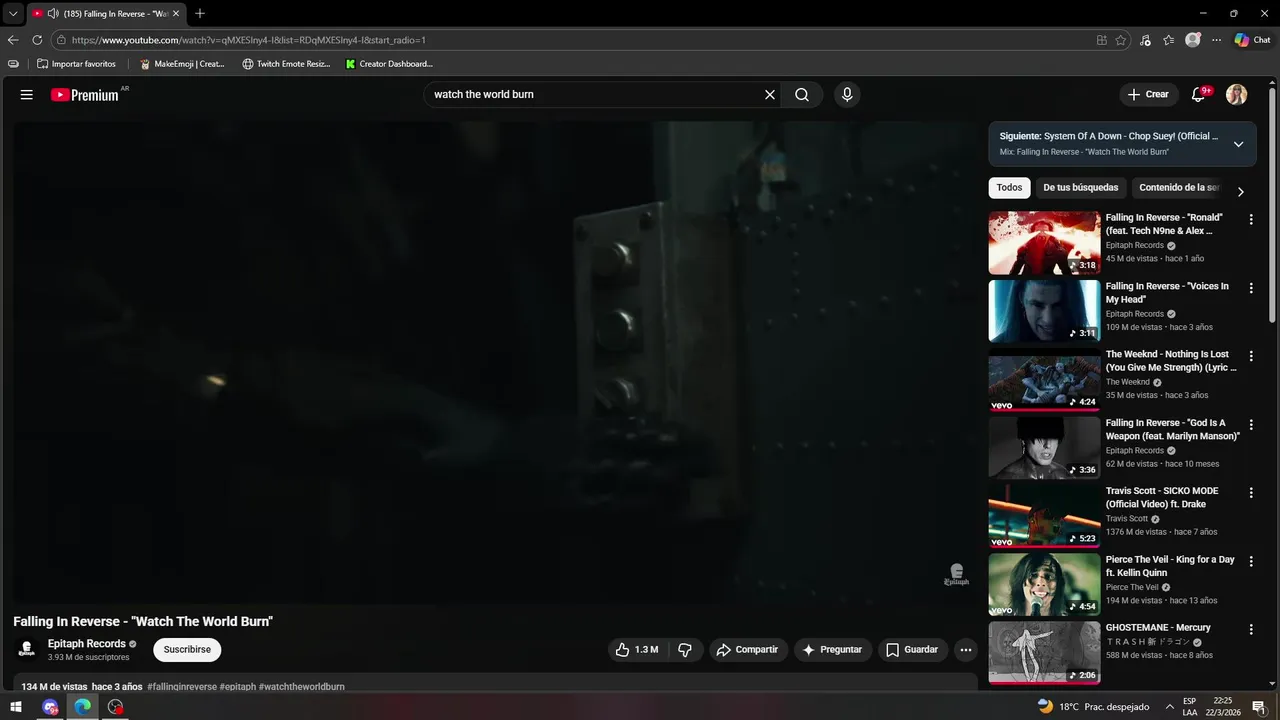Open "Importar favoritos" bookmark
Image resolution: width=1280 pixels, height=720 pixels.
coord(76,64)
